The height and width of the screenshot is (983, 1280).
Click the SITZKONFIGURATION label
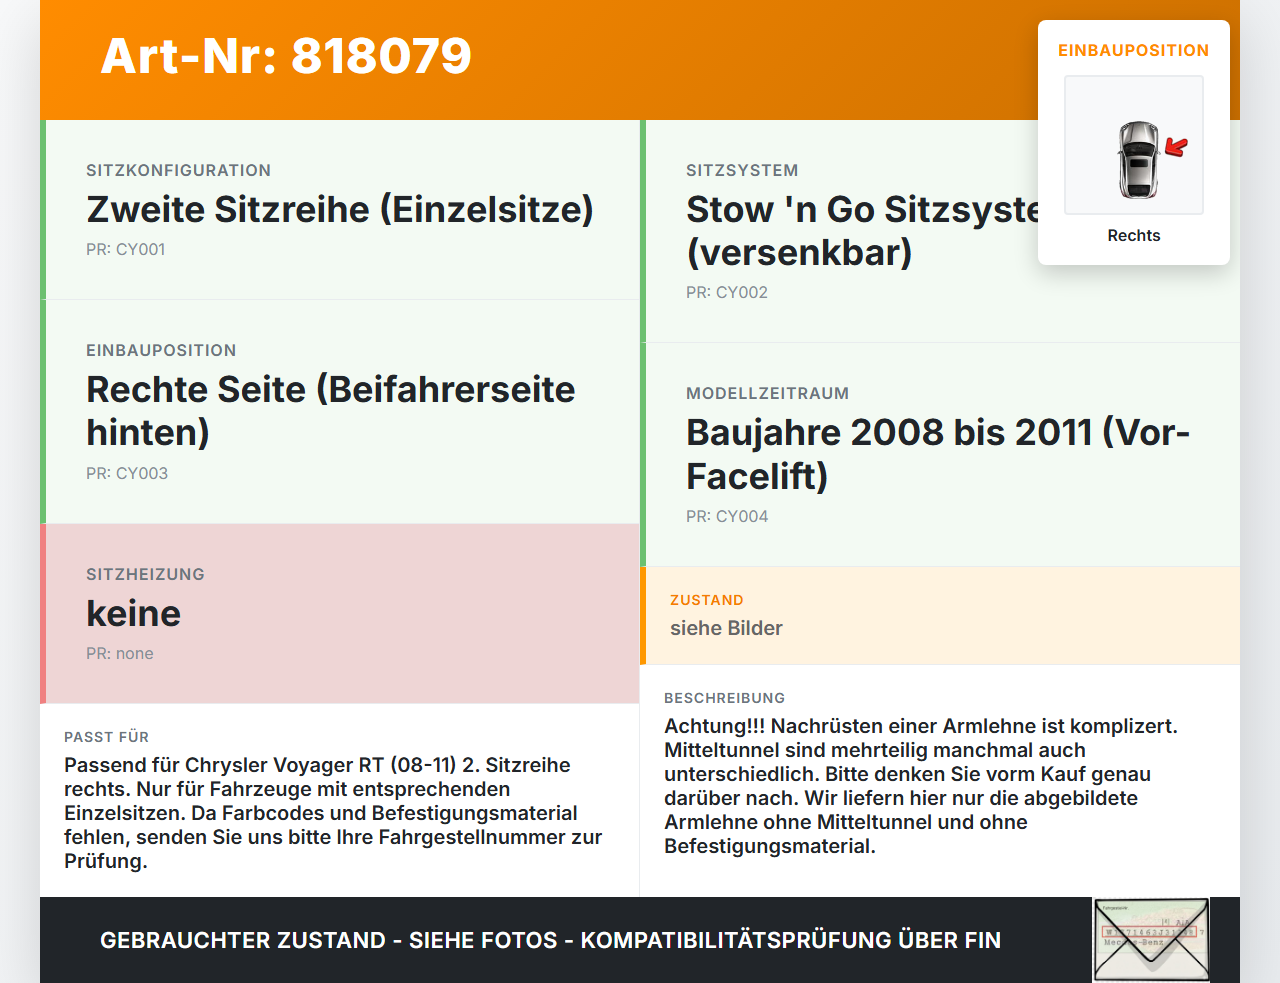[178, 170]
